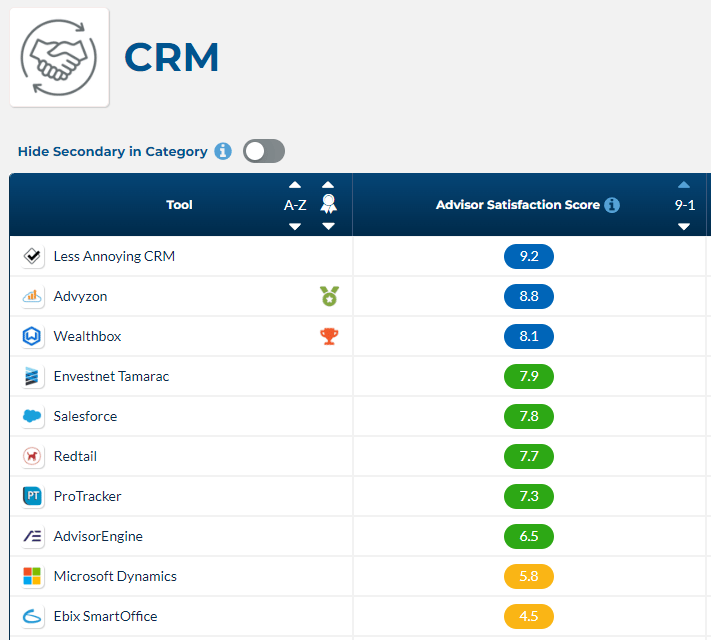The image size is (711, 640).
Task: Open info icon next to Advisor Satisfaction Score
Action: [612, 205]
